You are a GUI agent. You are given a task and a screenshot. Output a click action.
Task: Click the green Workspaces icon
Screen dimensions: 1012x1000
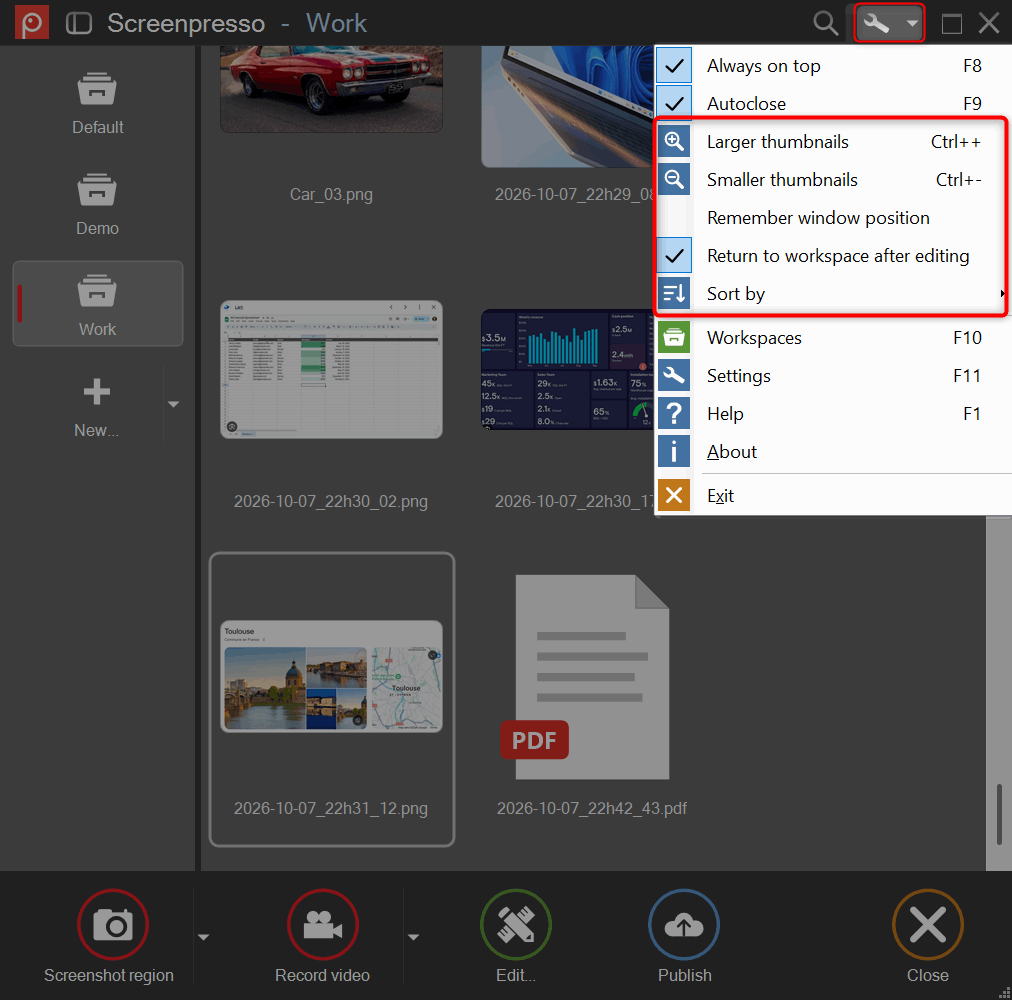click(x=674, y=337)
